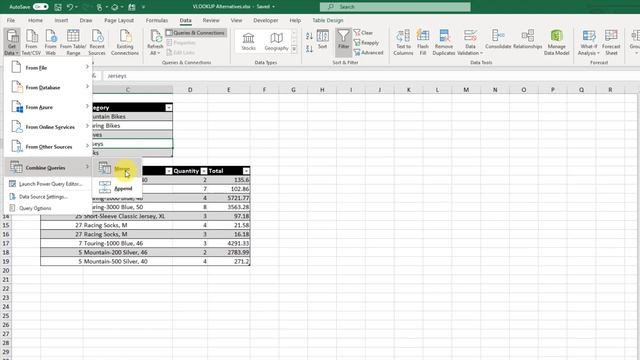640x360 pixels.
Task: Click From Text/CSV icon
Action: (31, 42)
